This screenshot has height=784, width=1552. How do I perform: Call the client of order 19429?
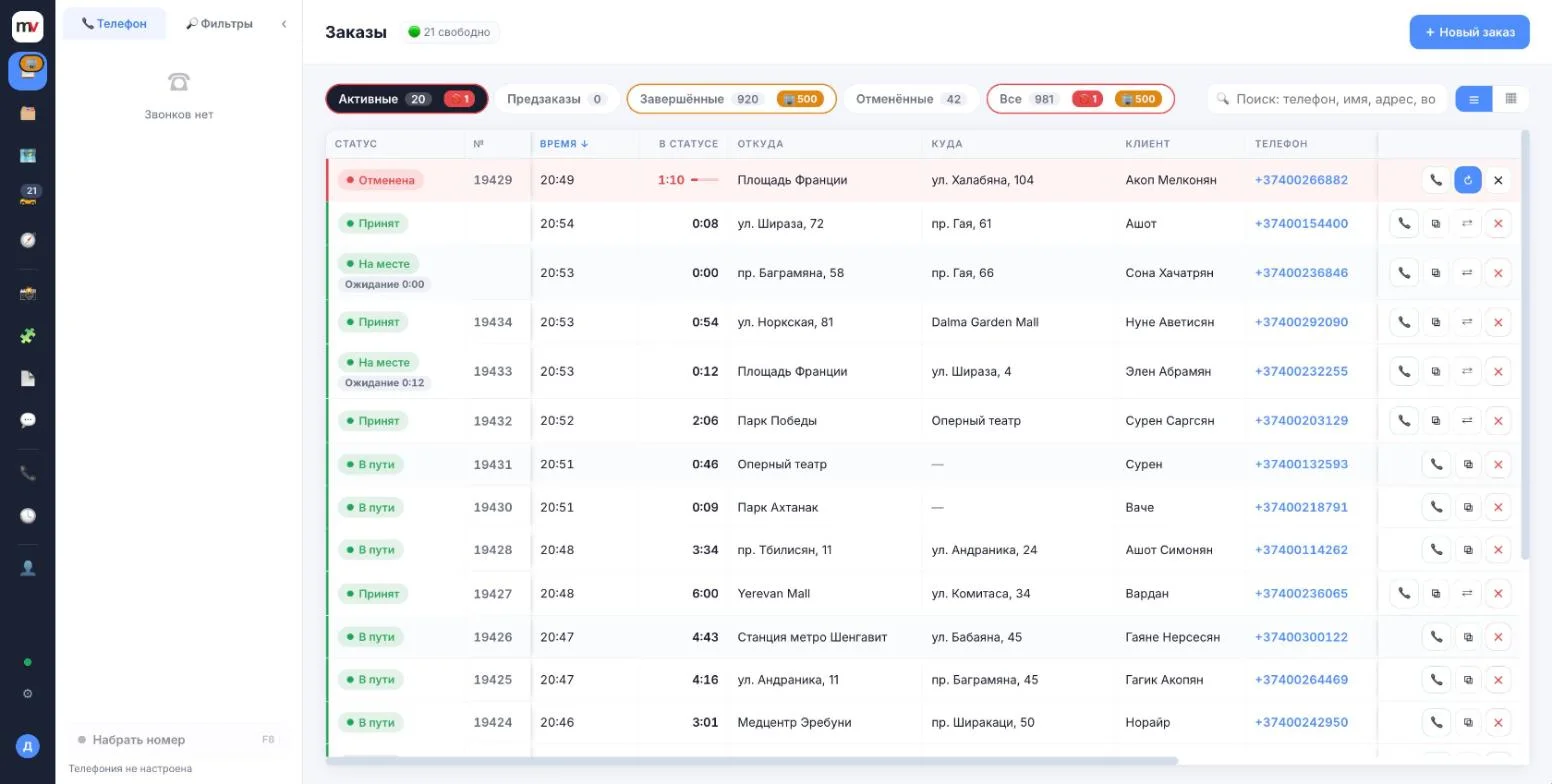(1436, 180)
